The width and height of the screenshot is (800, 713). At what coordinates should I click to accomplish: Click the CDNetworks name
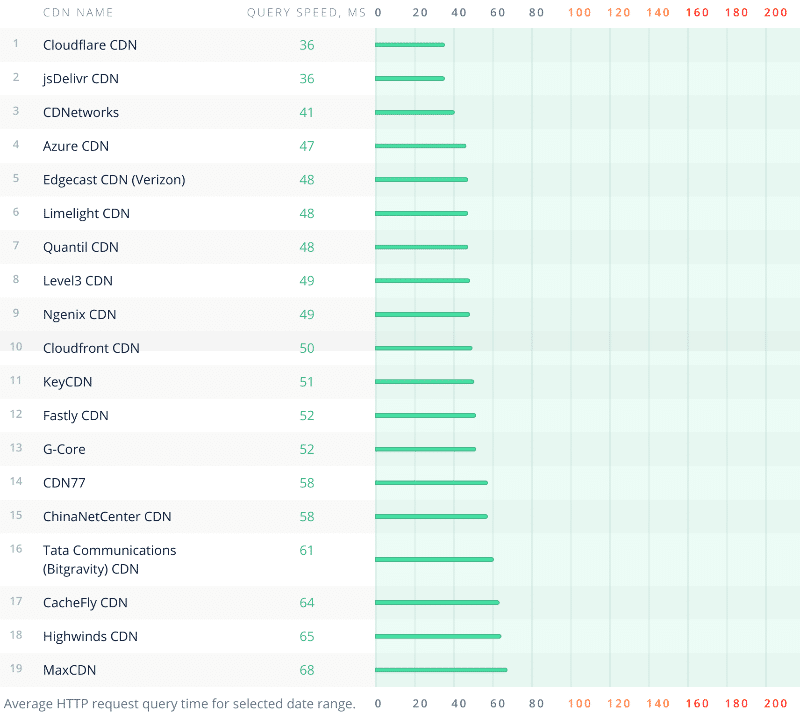pos(81,112)
